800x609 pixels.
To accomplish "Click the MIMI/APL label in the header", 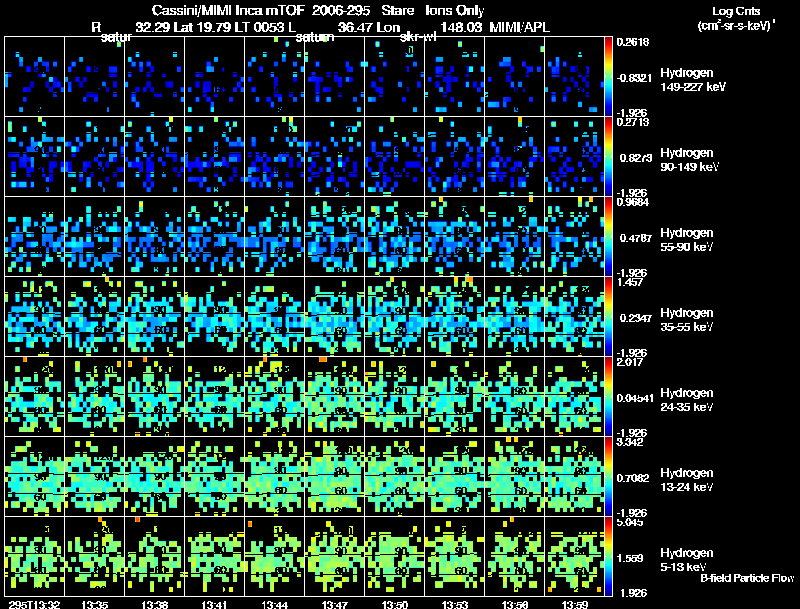I will tap(519, 27).
